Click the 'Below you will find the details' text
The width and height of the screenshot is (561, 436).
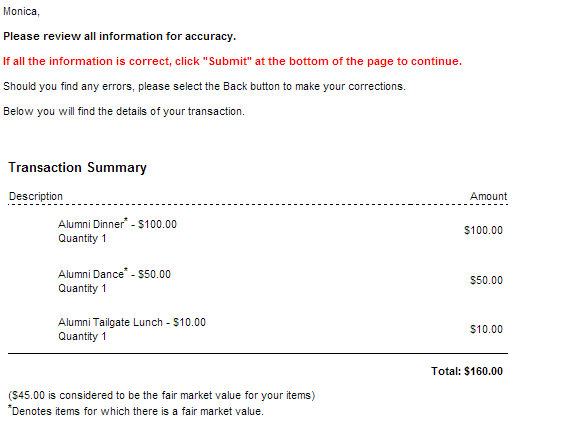[124, 112]
